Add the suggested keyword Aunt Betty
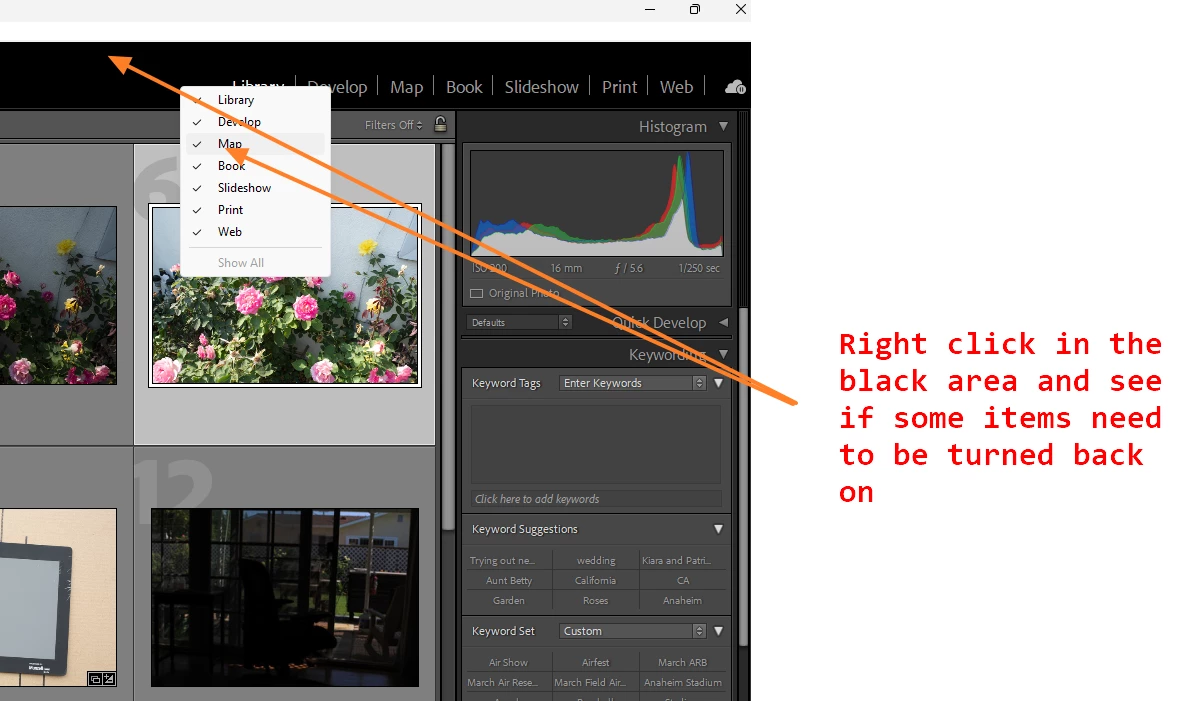 [508, 581]
